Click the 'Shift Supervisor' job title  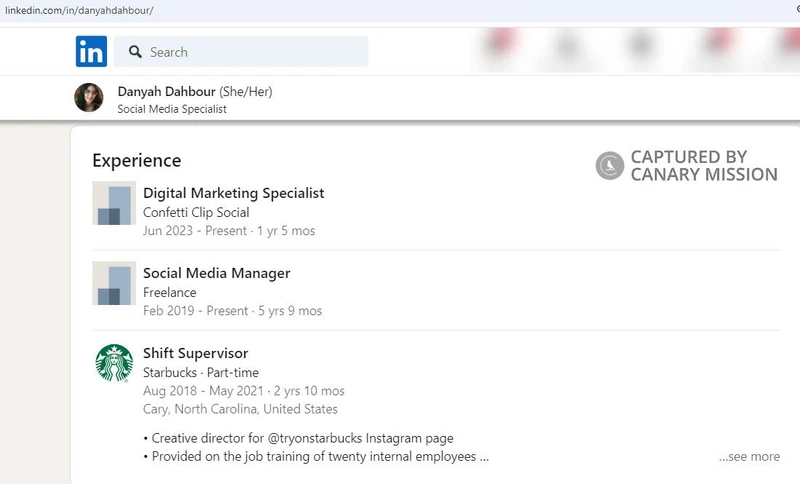coord(195,353)
